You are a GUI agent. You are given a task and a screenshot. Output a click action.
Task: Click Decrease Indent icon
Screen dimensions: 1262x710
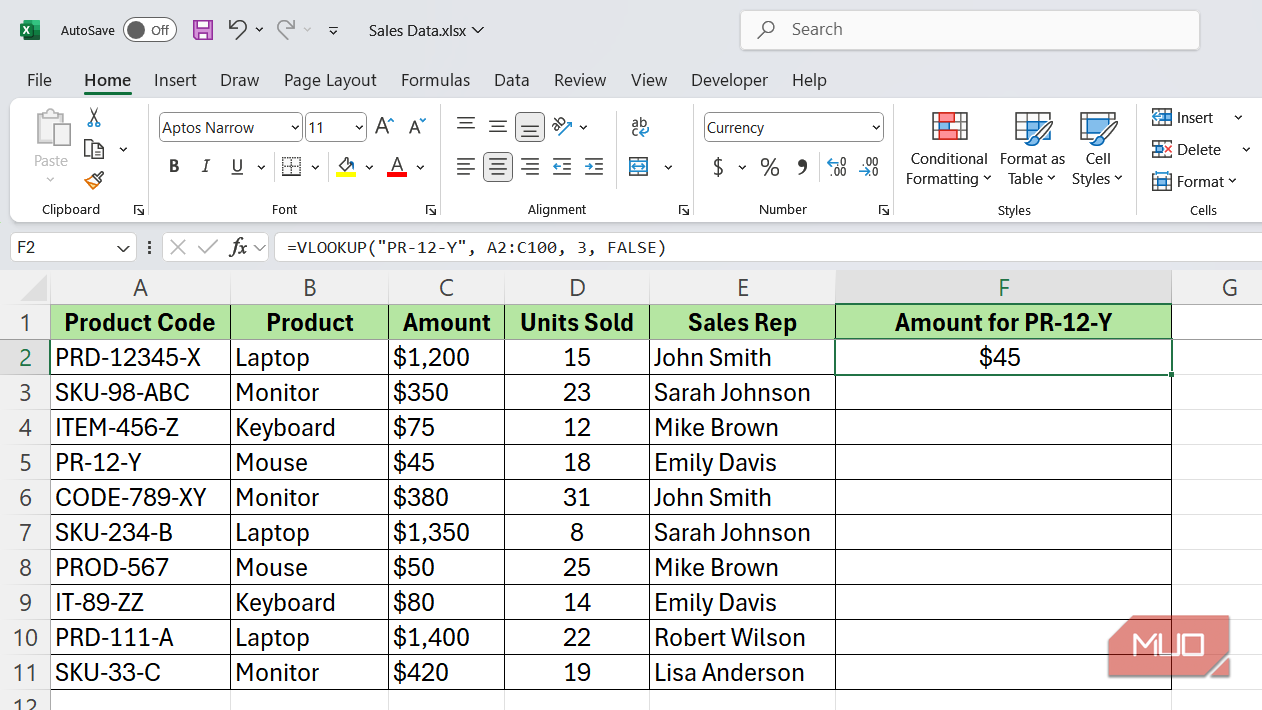562,167
